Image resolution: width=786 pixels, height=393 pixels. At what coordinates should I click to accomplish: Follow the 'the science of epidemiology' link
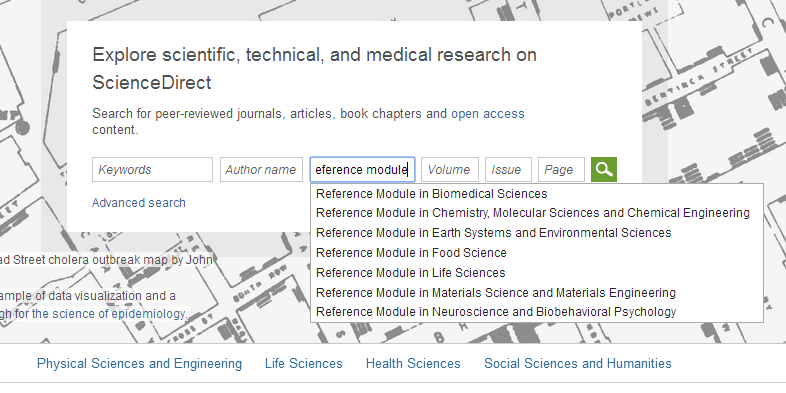pos(110,314)
